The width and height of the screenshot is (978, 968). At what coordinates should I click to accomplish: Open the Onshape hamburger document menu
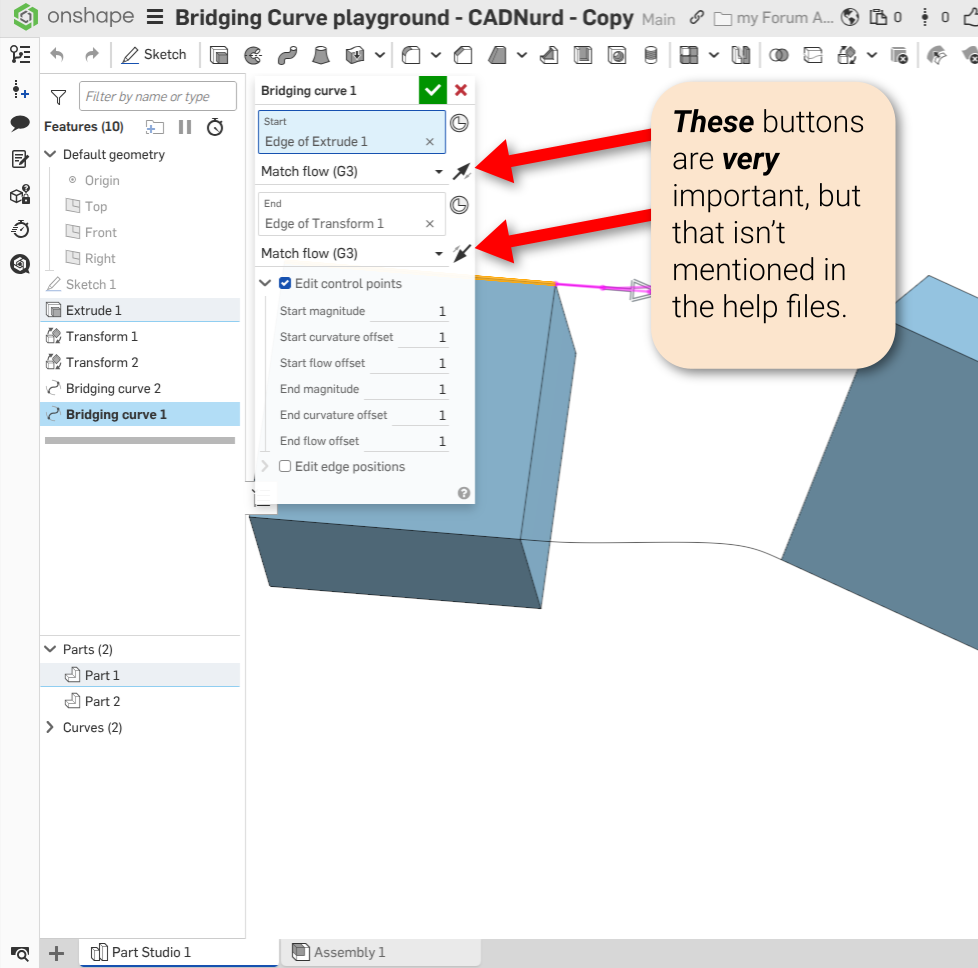coord(155,17)
